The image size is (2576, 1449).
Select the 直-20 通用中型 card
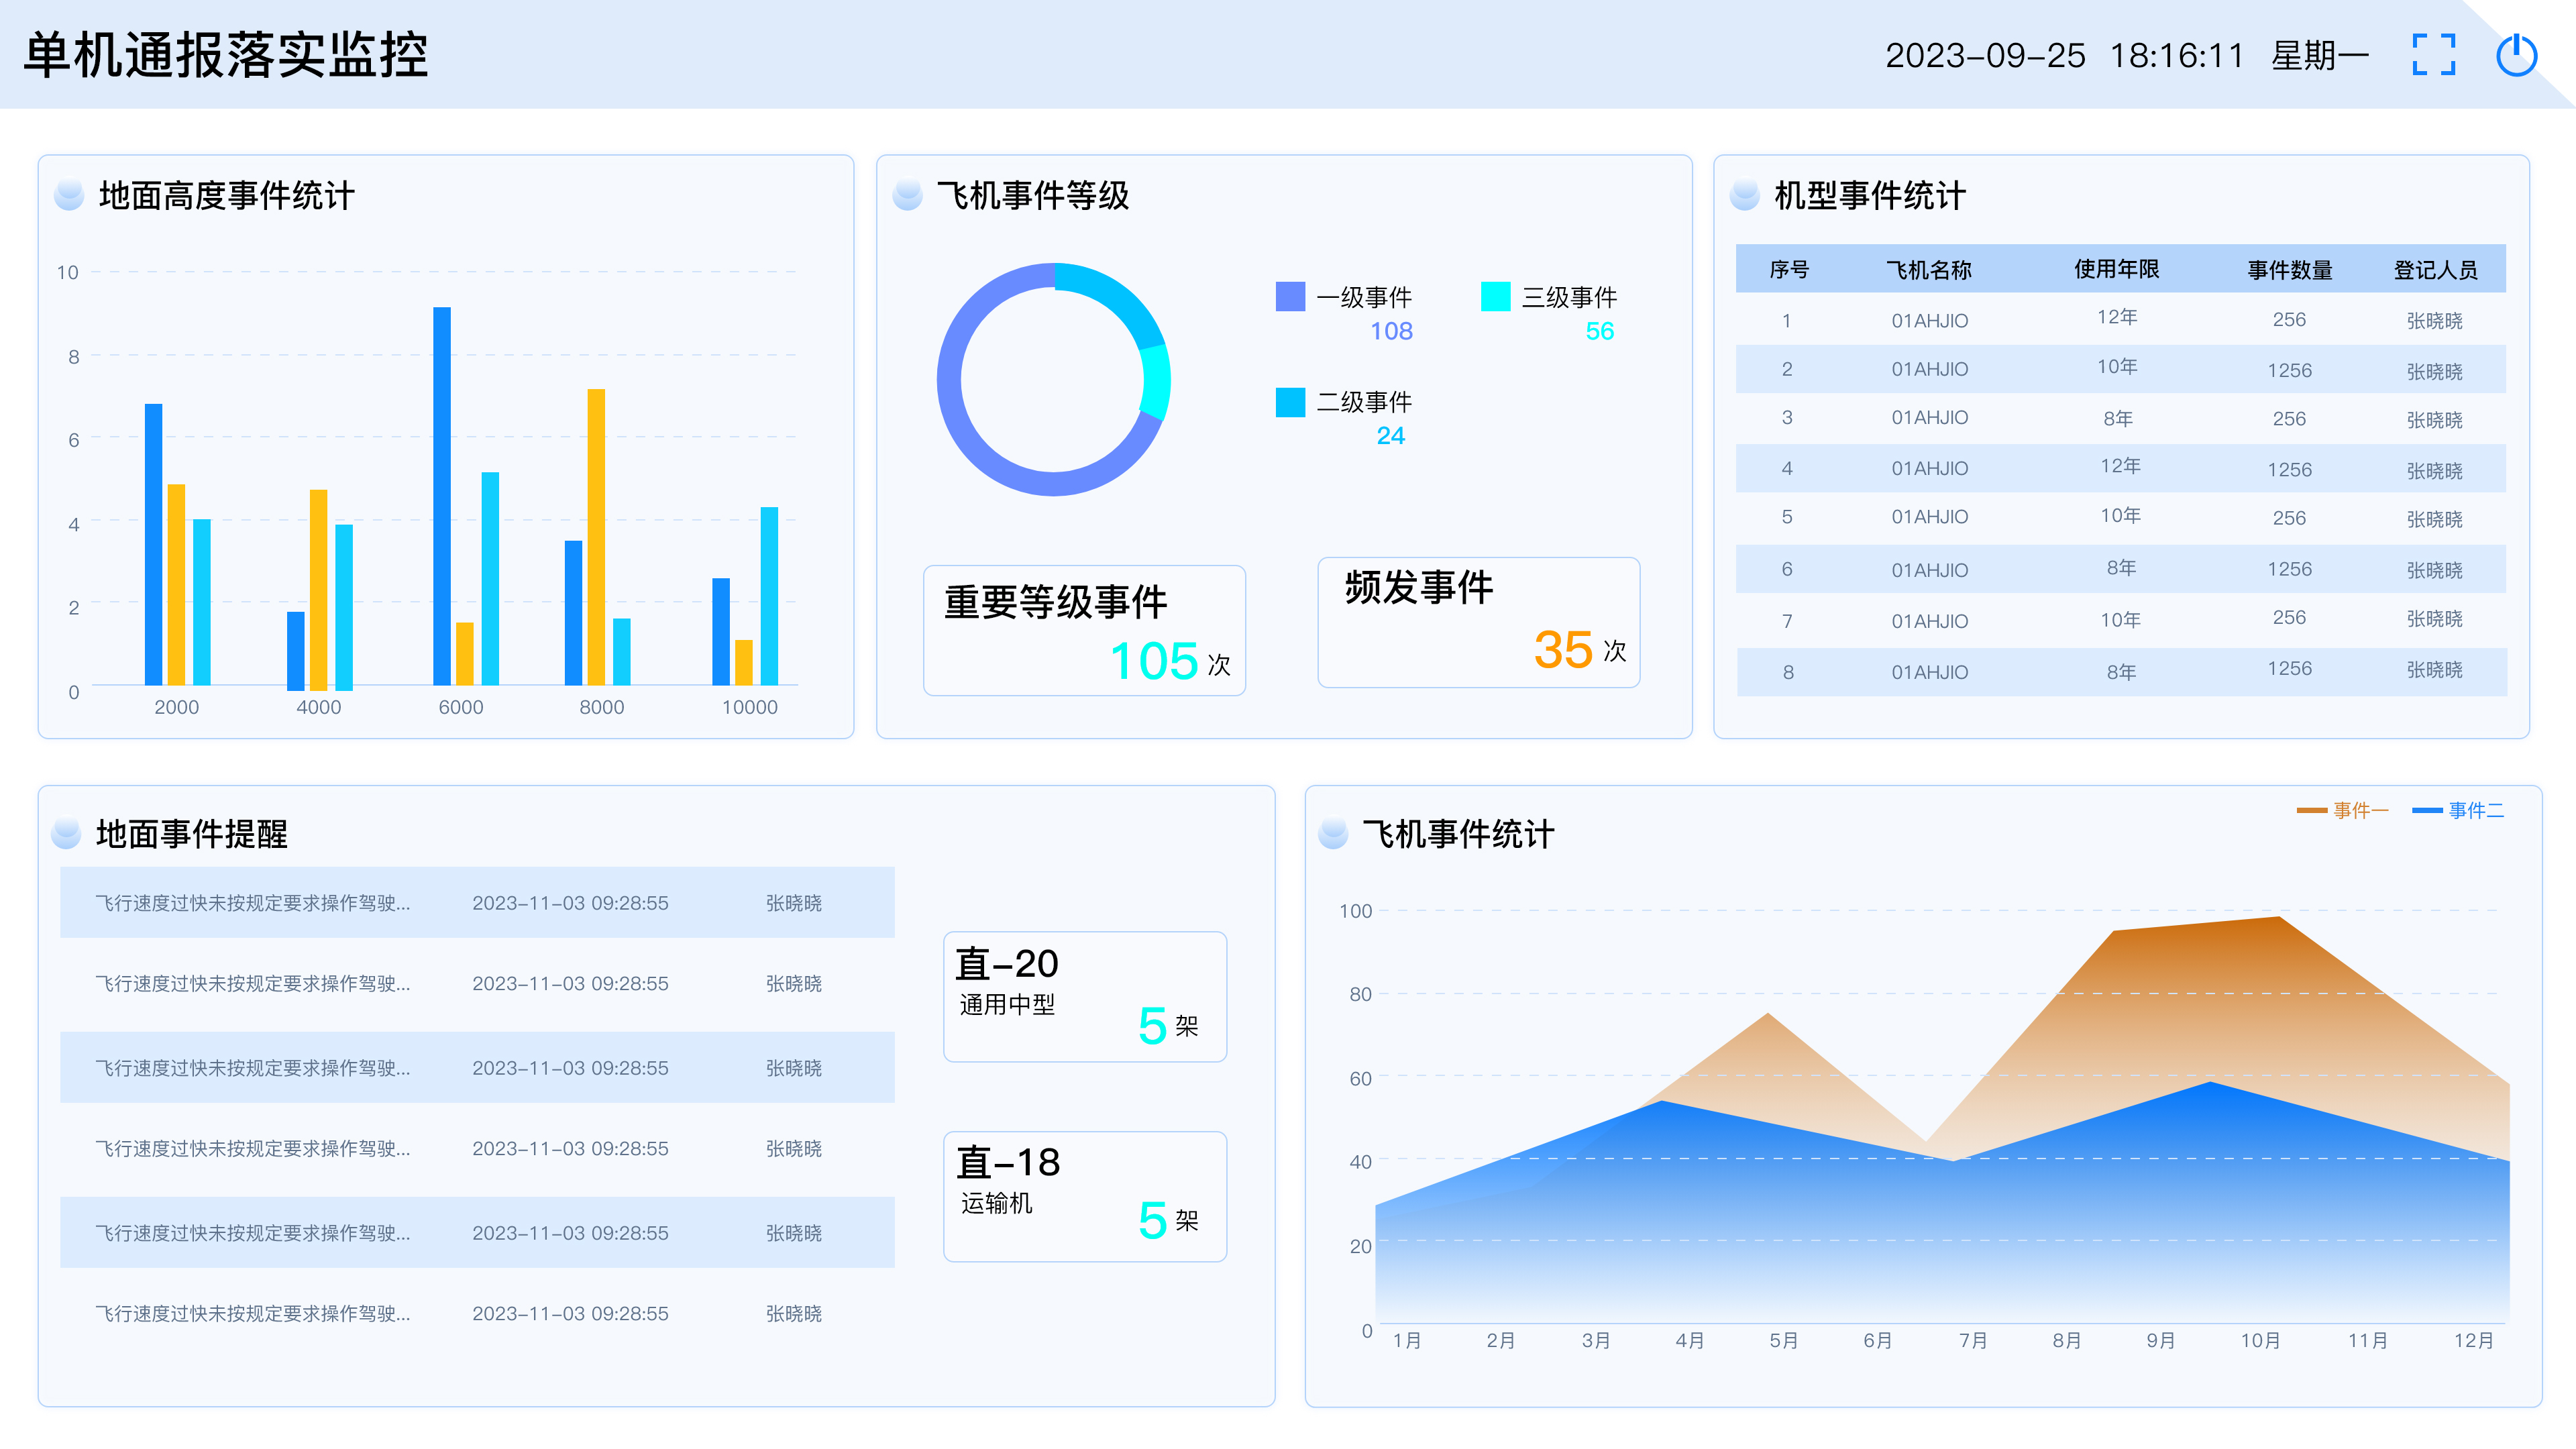(1084, 996)
